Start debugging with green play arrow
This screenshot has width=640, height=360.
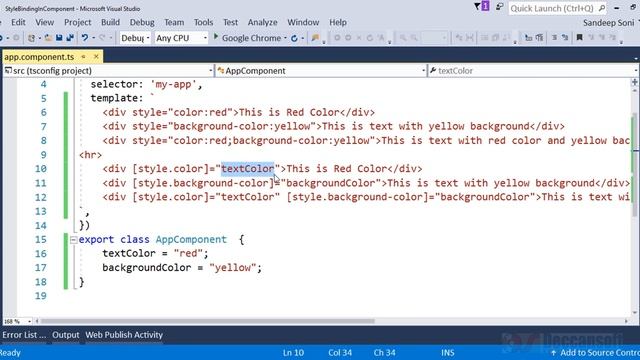(x=216, y=37)
